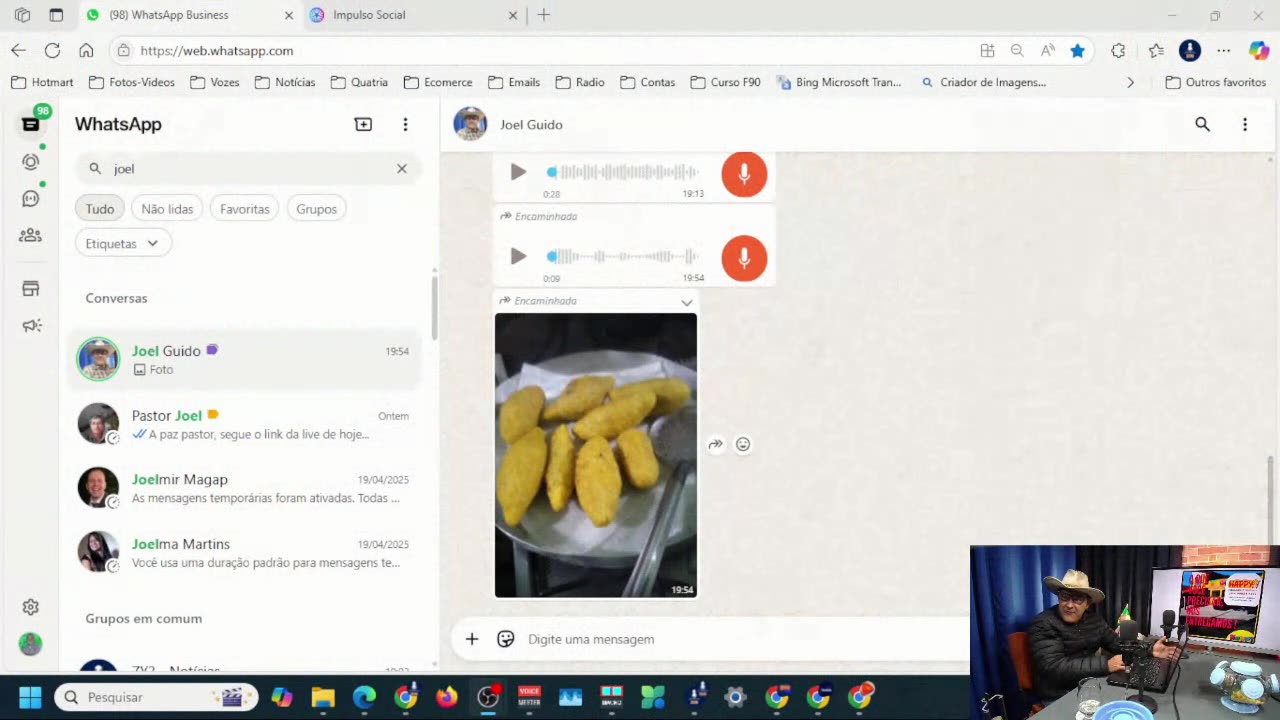The image size is (1280, 720).
Task: Search within the Joel Guido conversation
Action: click(1202, 124)
